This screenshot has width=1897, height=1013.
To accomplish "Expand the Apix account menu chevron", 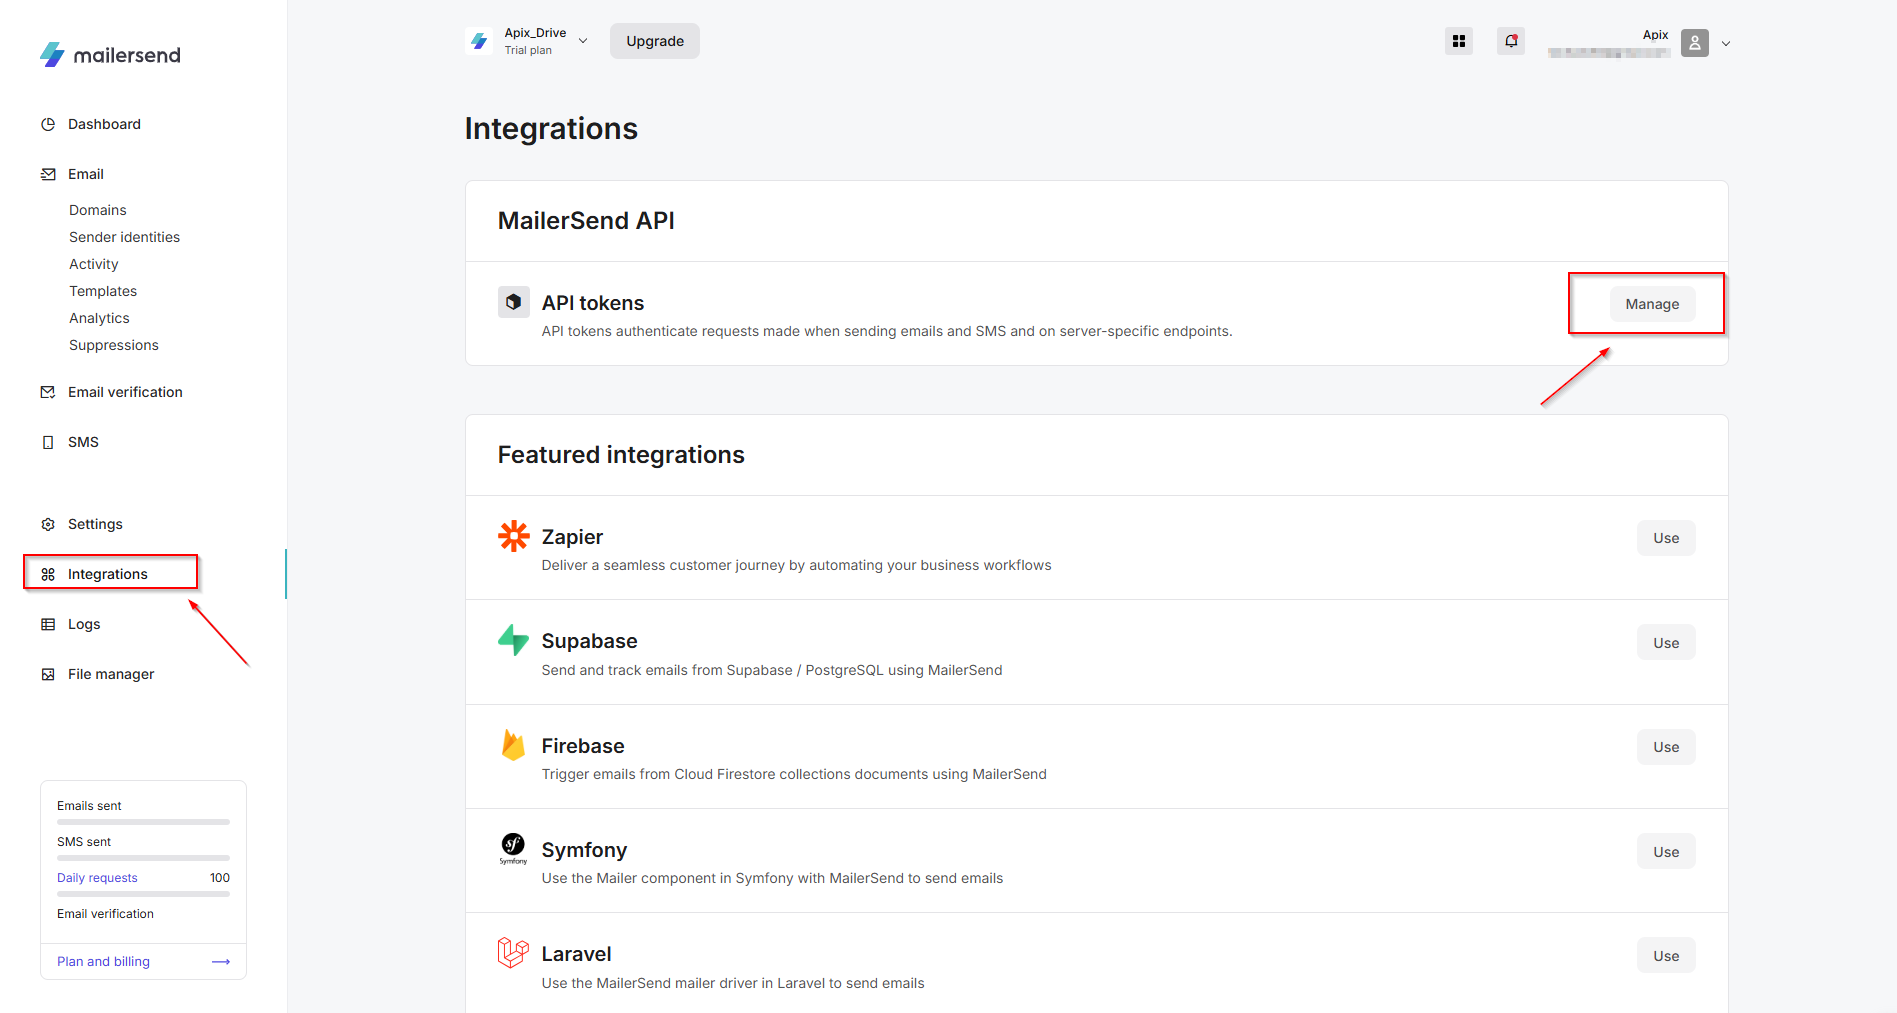I will pos(1726,43).
